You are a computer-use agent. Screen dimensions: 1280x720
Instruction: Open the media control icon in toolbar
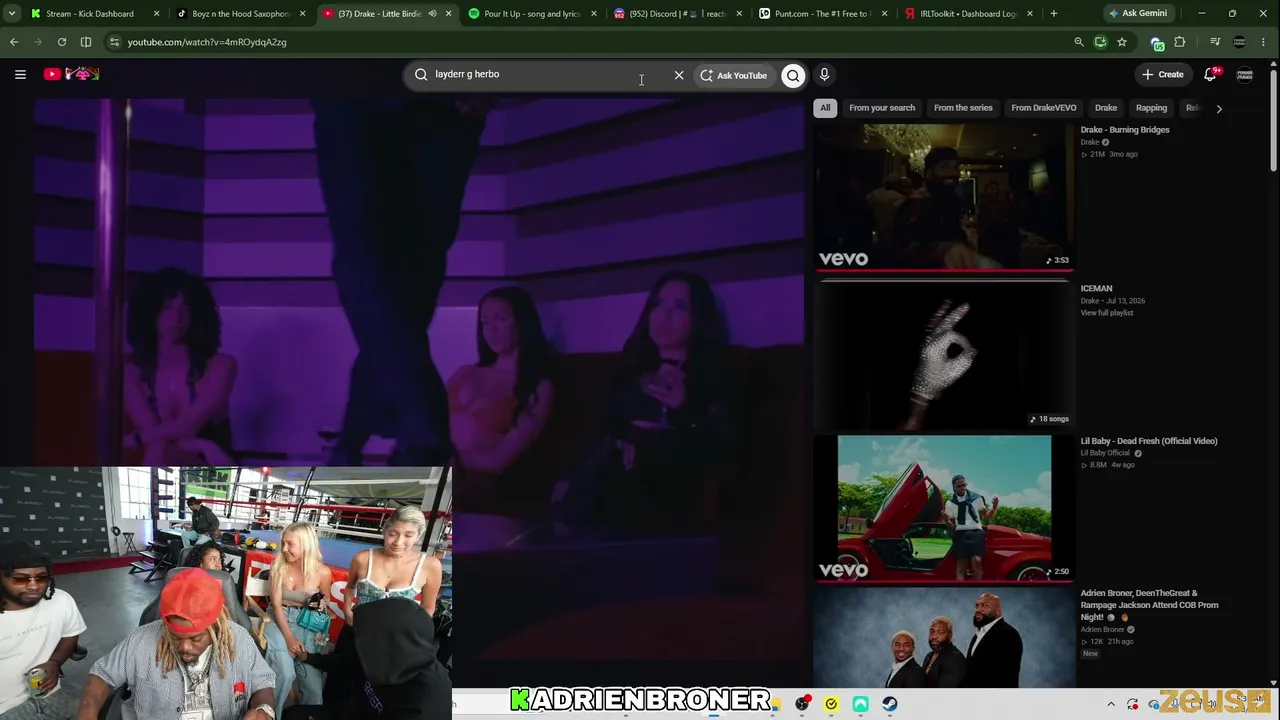[x=1215, y=42]
